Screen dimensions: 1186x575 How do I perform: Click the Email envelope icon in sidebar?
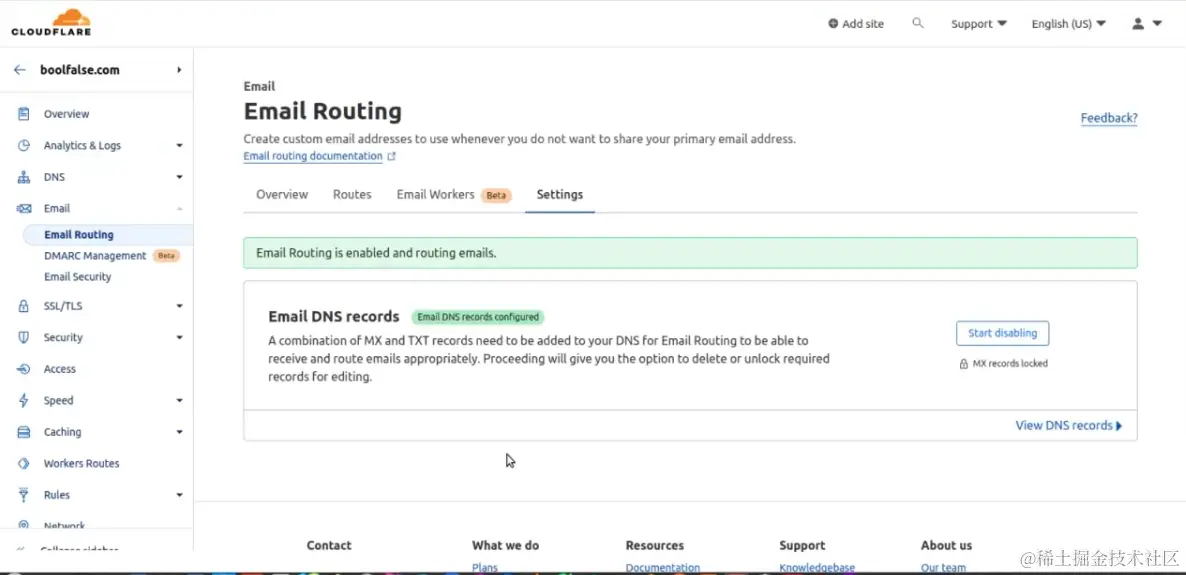click(x=23, y=208)
